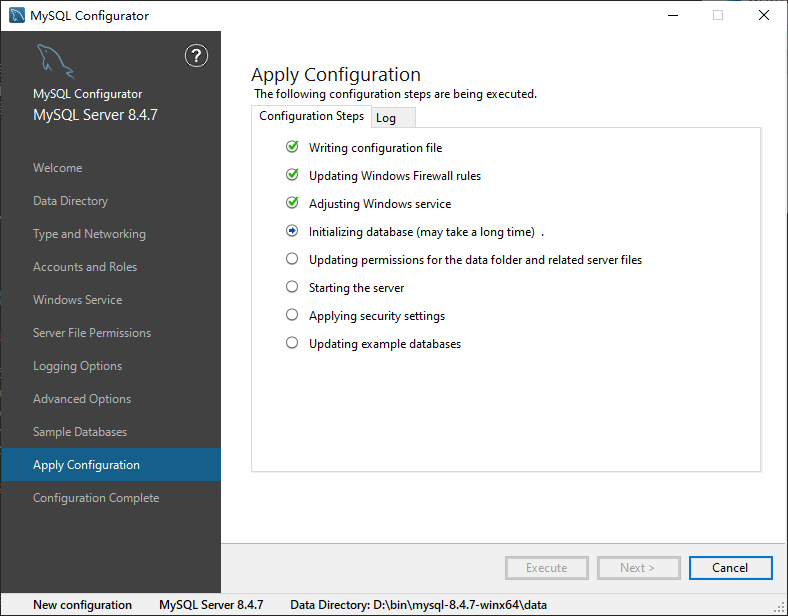Switch to the Log tab
This screenshot has width=788, height=616.
[386, 118]
